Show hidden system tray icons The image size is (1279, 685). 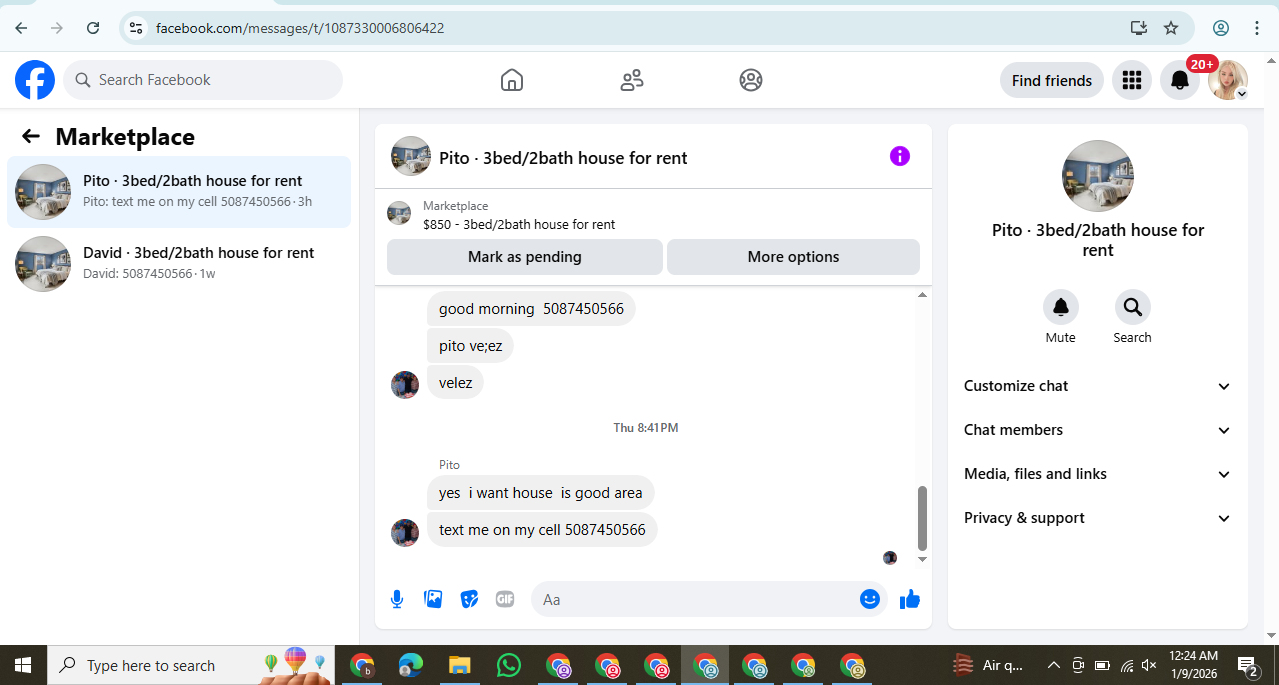tap(1053, 665)
